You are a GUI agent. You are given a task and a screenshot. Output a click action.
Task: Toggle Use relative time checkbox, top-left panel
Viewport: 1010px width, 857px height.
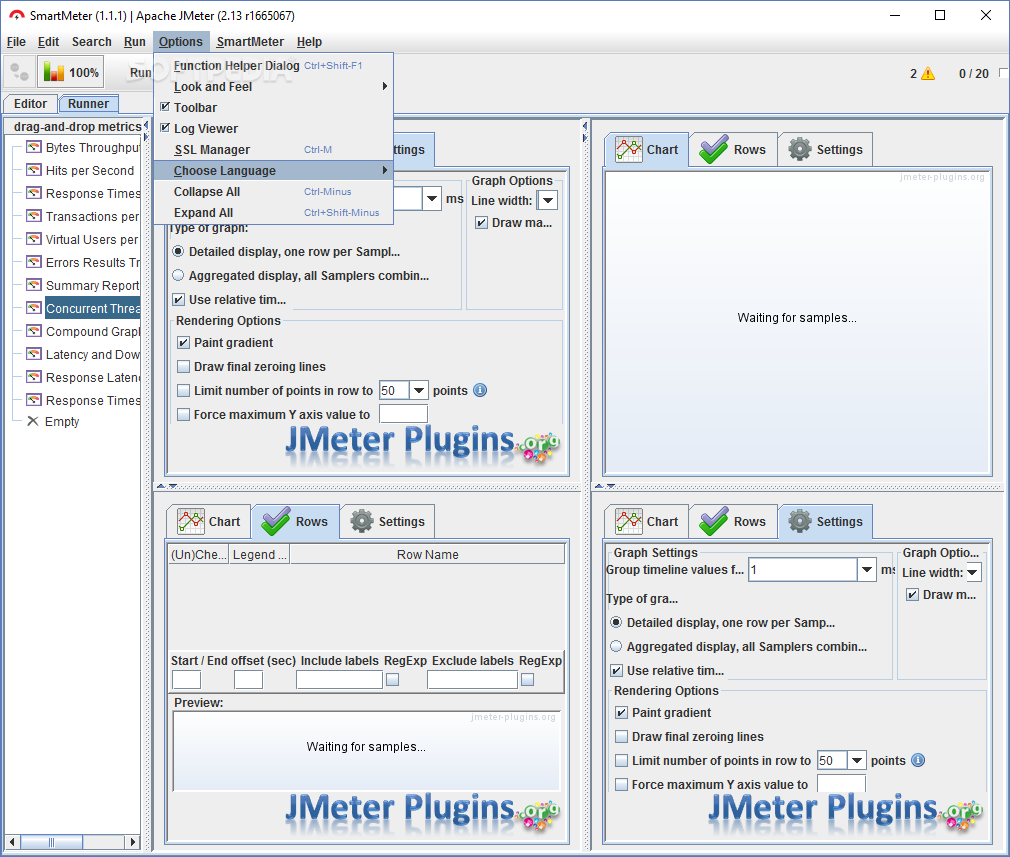pos(178,300)
